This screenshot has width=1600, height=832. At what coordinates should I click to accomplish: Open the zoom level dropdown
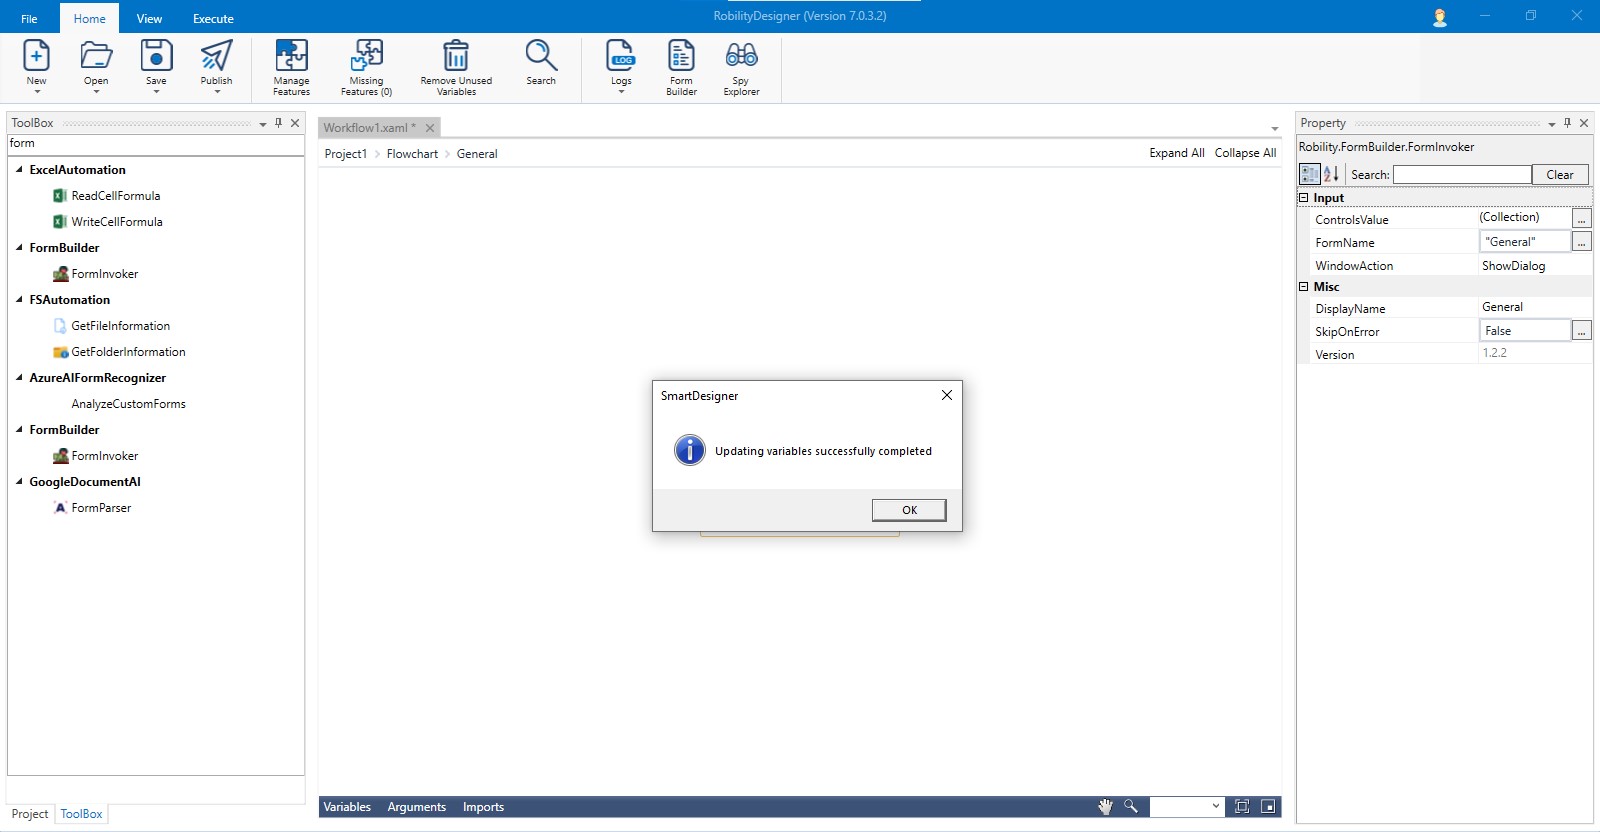click(x=1215, y=807)
